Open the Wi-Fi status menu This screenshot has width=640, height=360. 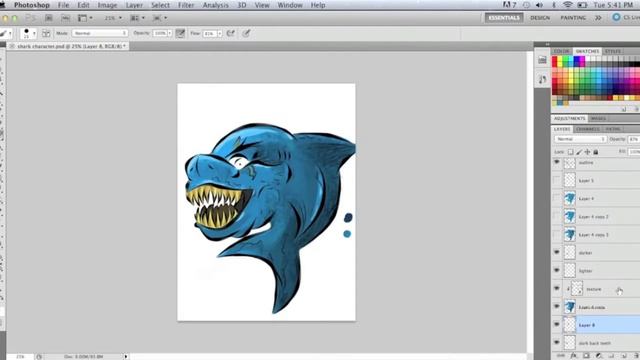point(567,5)
